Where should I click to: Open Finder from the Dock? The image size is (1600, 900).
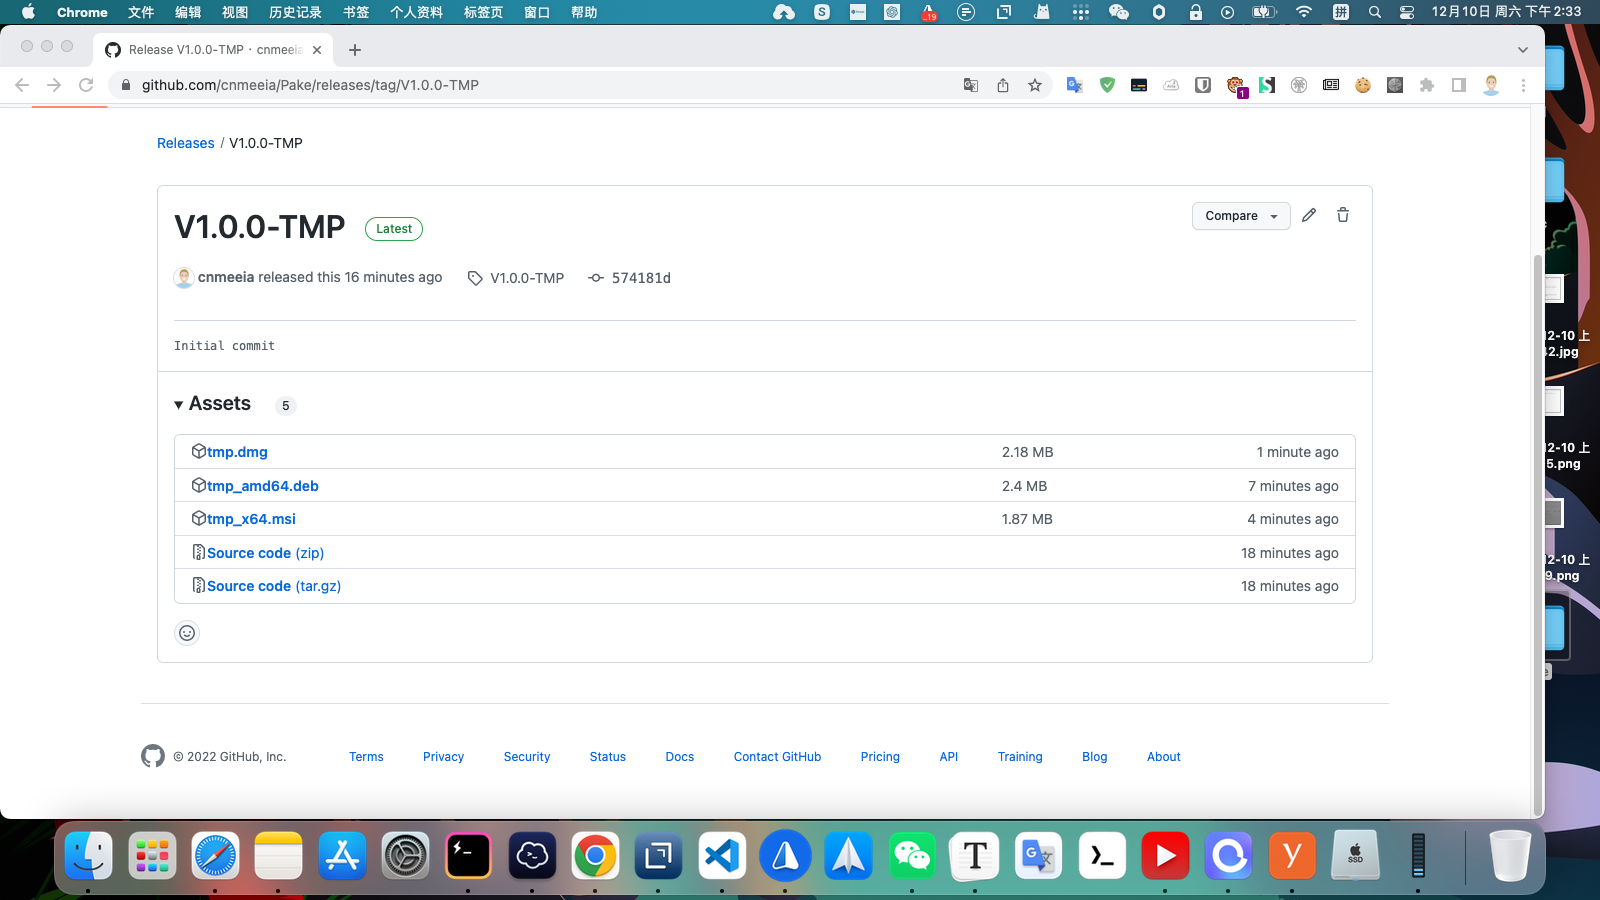tap(88, 856)
